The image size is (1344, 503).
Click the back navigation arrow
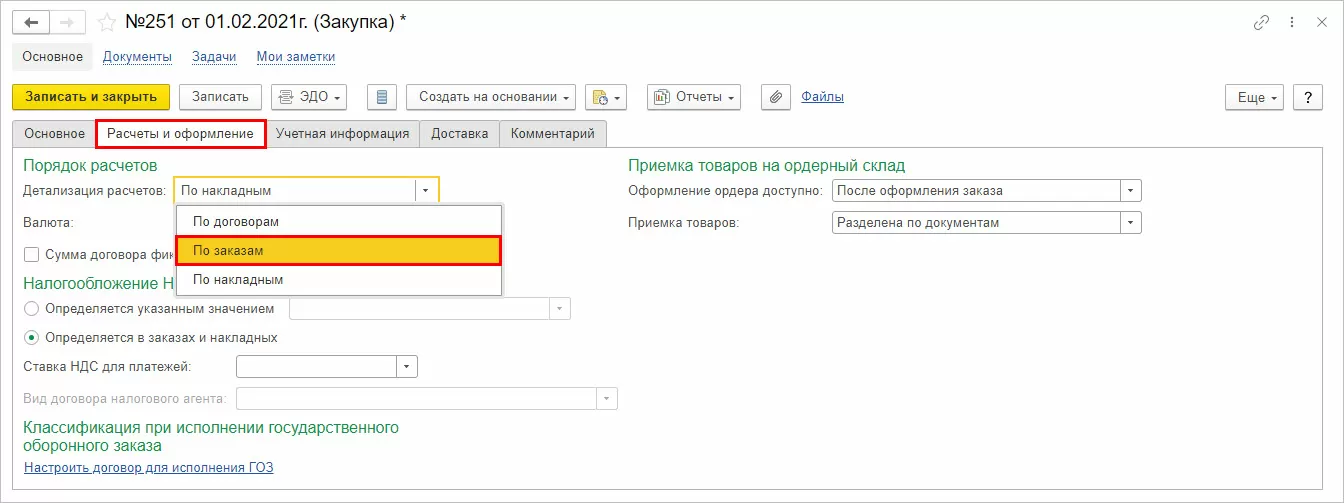point(31,22)
